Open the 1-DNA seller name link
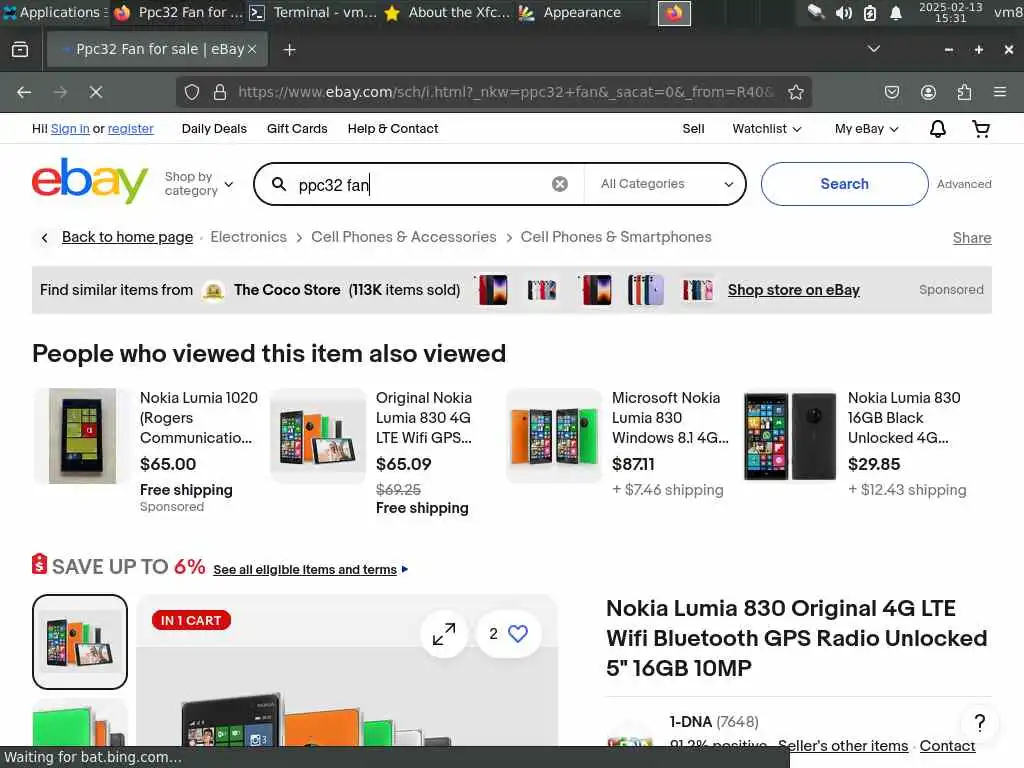This screenshot has height=768, width=1024. 690,722
